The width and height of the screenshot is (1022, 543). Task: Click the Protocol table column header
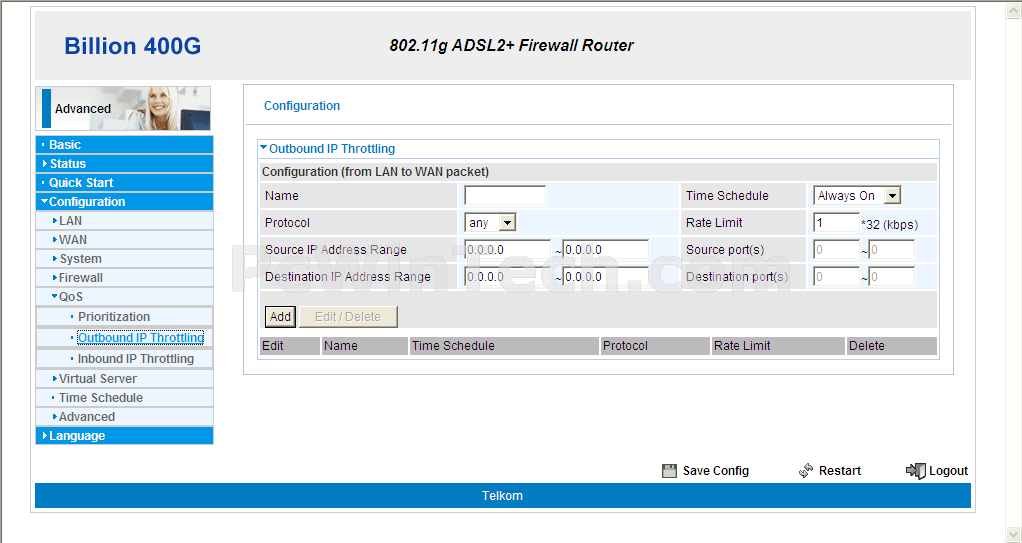[654, 346]
